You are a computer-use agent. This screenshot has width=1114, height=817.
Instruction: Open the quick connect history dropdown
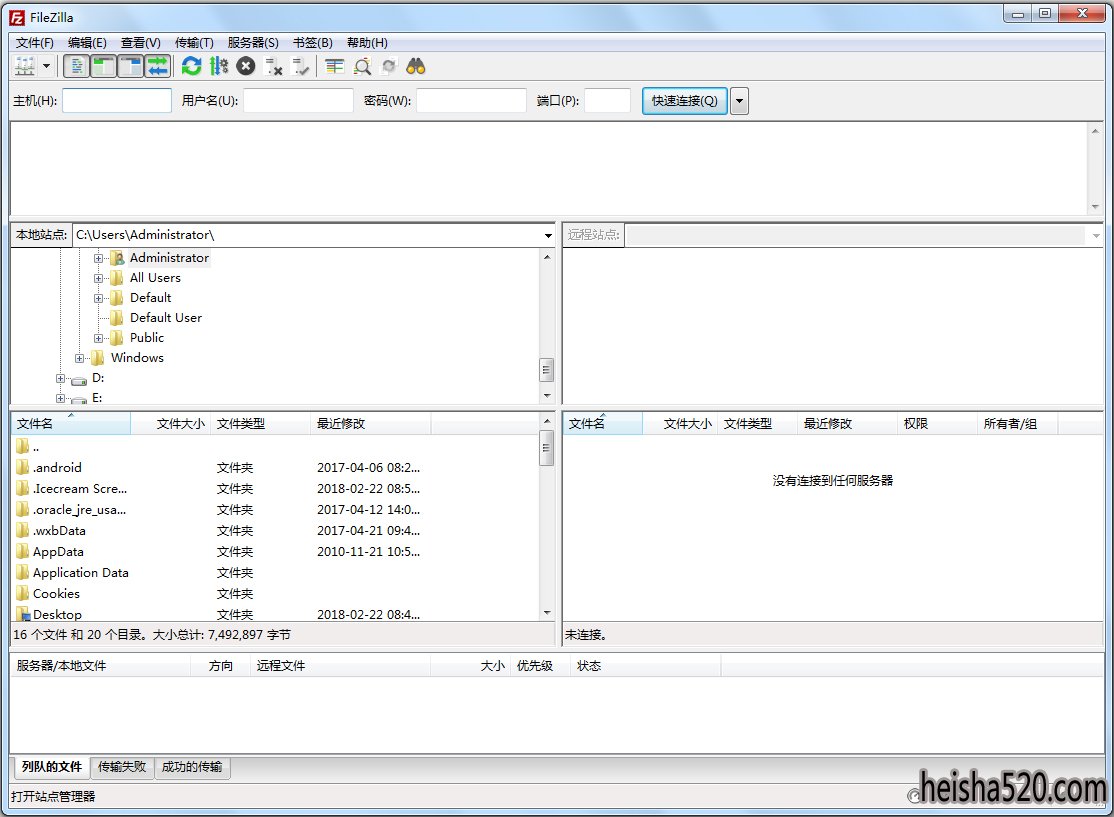point(740,101)
